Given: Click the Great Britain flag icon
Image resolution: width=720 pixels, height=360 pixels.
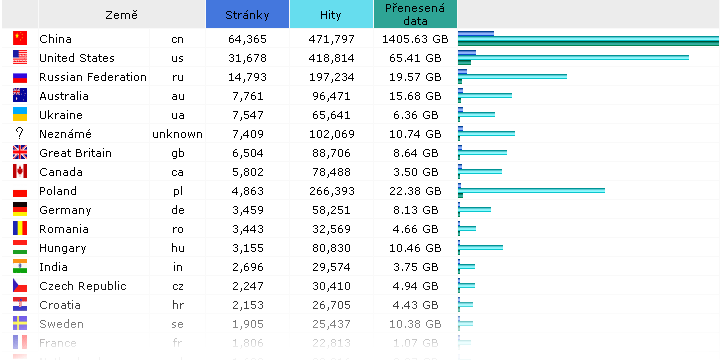Looking at the screenshot, I should point(20,152).
